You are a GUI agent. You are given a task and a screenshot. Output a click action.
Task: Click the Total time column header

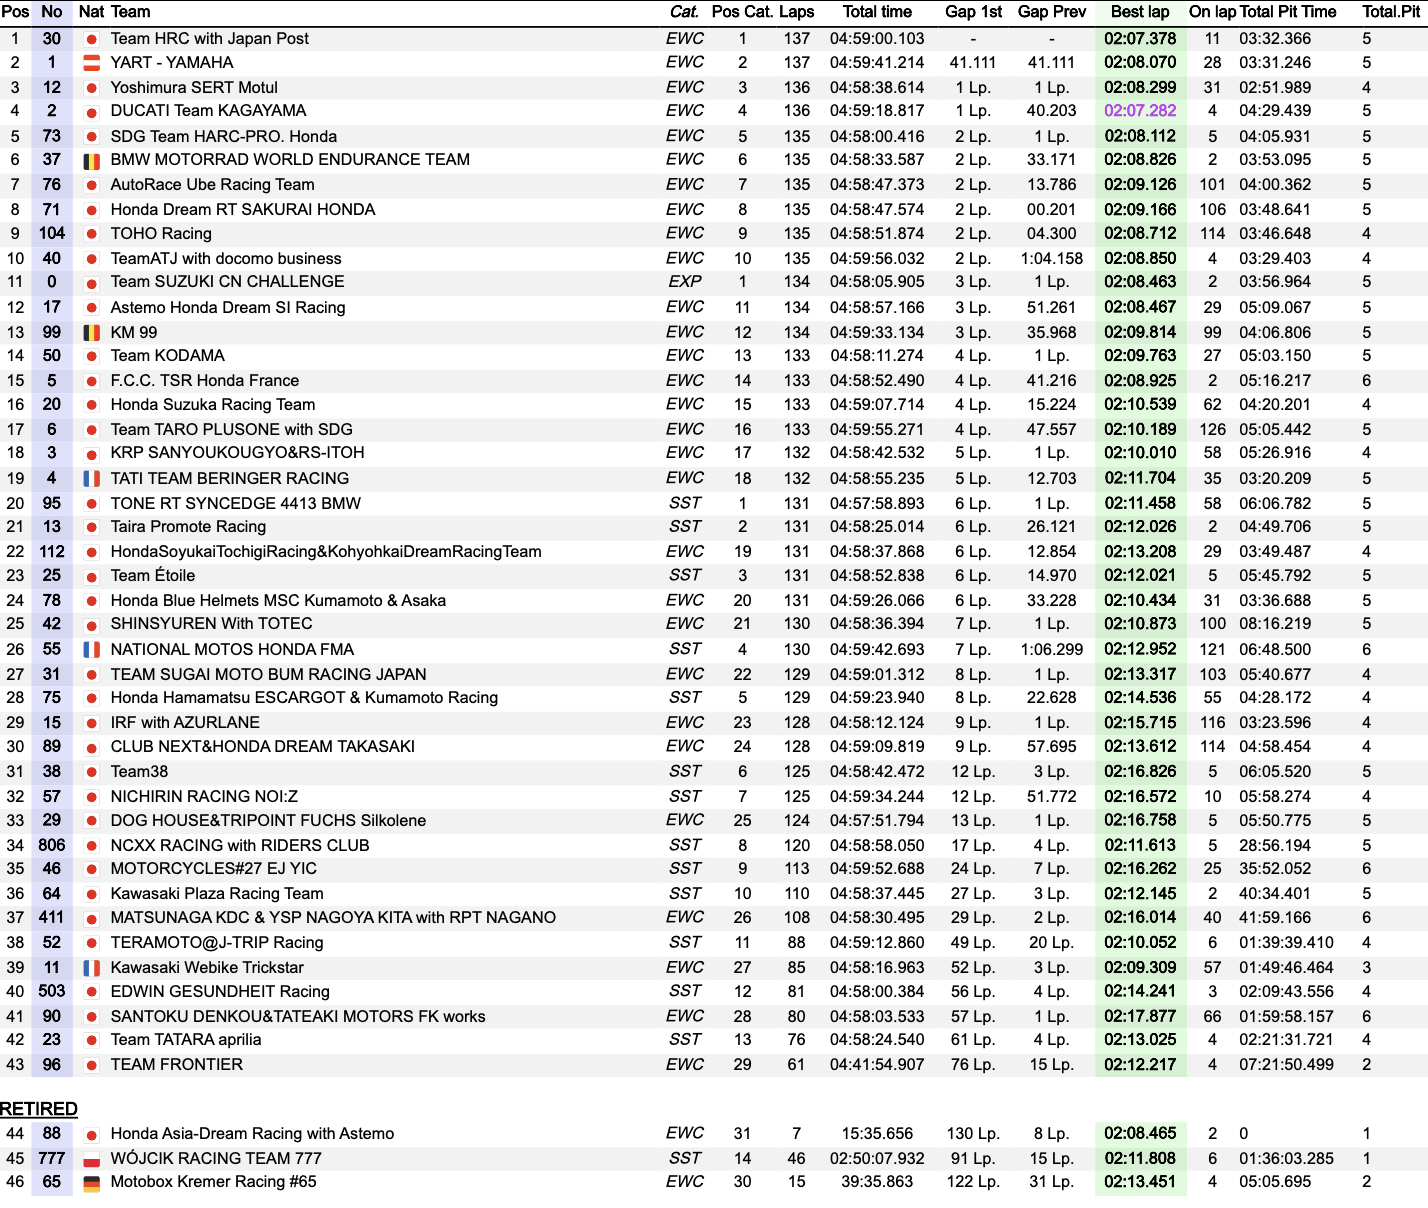click(x=877, y=12)
